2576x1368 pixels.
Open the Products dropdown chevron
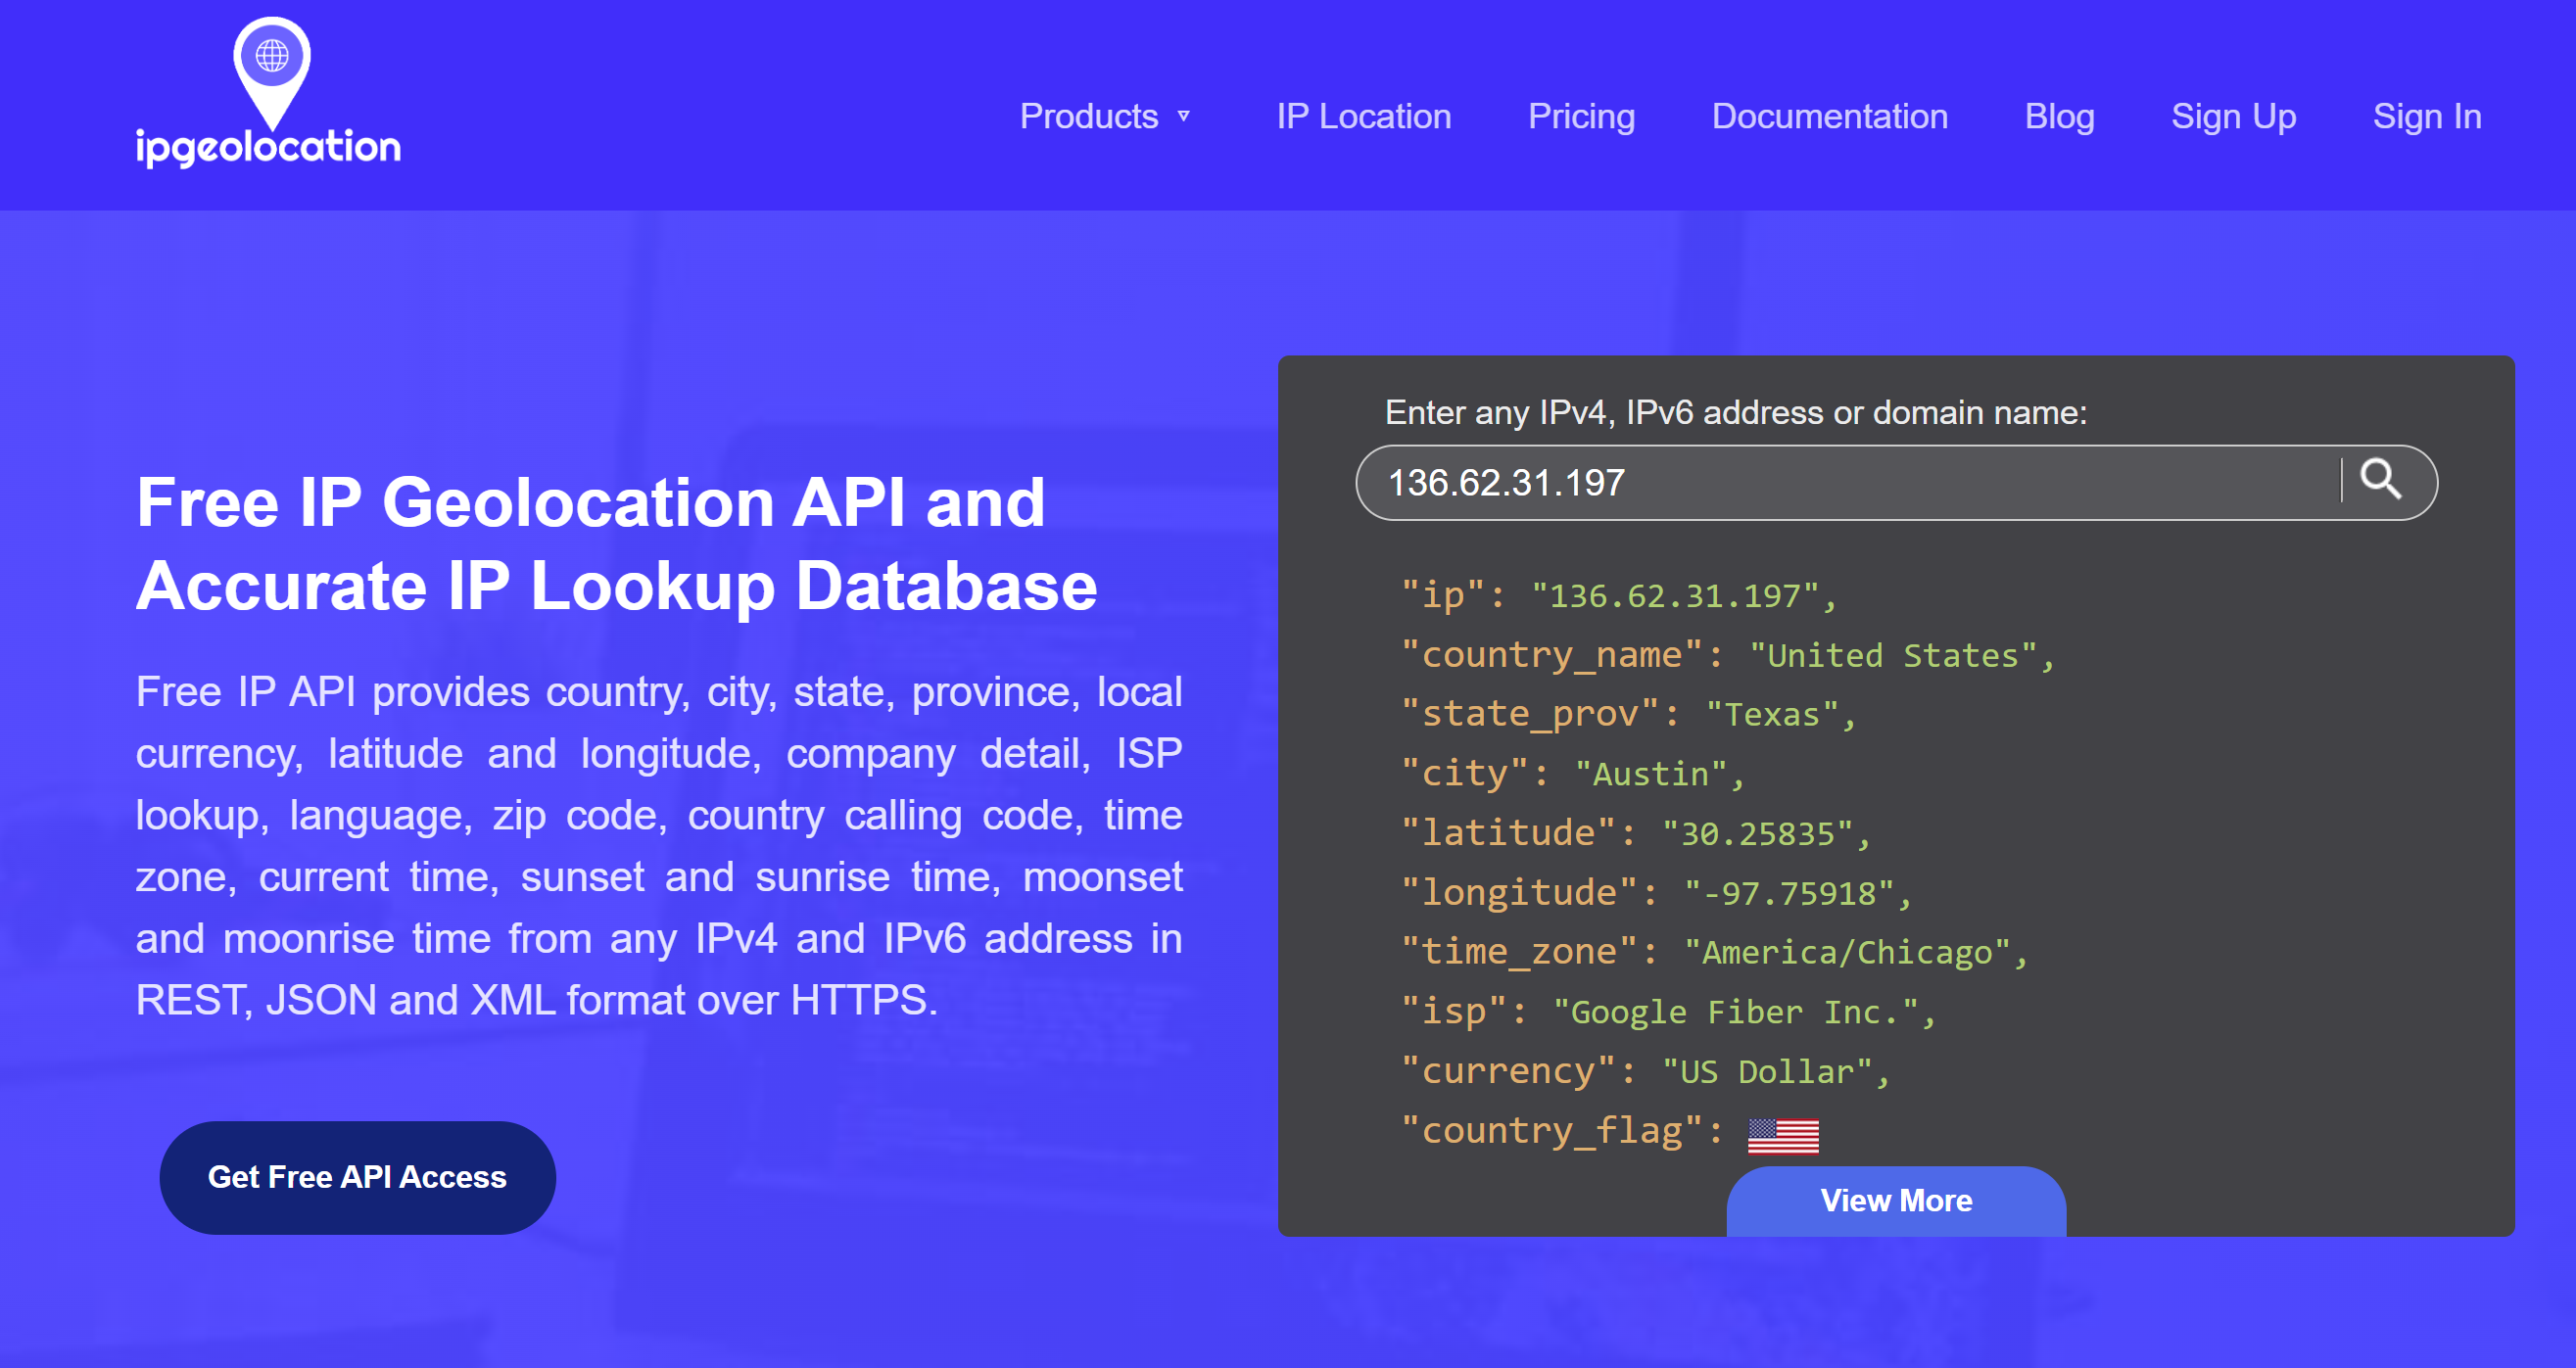point(1184,117)
